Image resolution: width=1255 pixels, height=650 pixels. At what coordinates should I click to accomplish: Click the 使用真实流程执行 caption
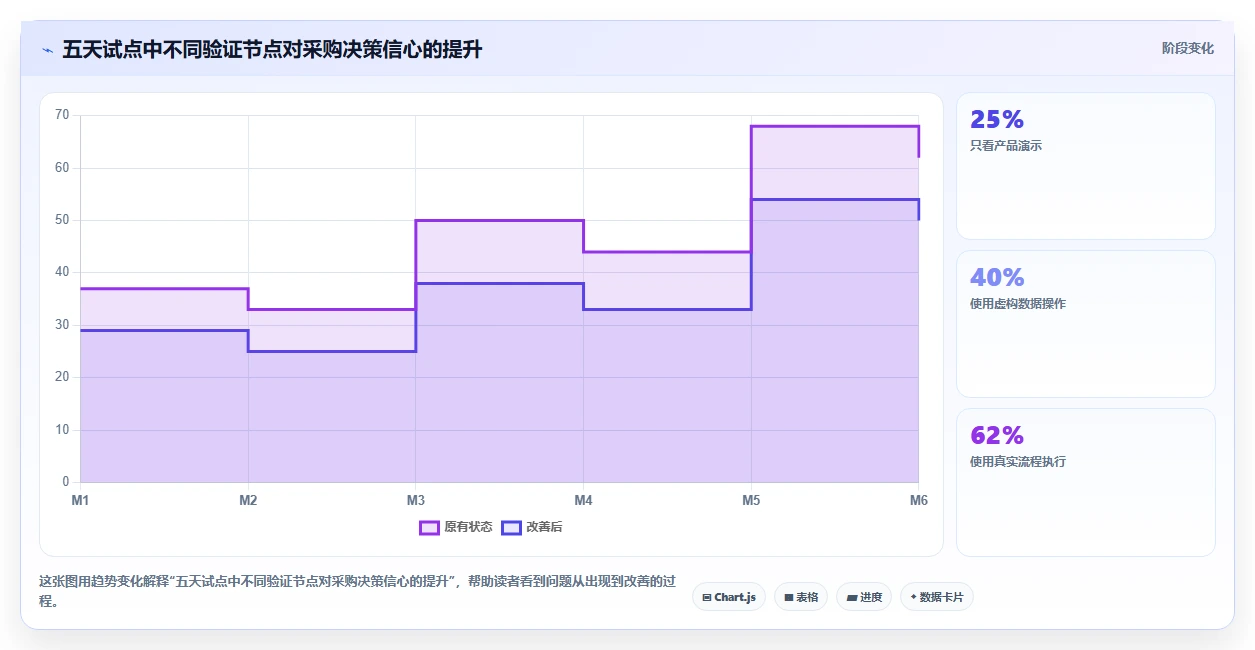tap(1018, 462)
